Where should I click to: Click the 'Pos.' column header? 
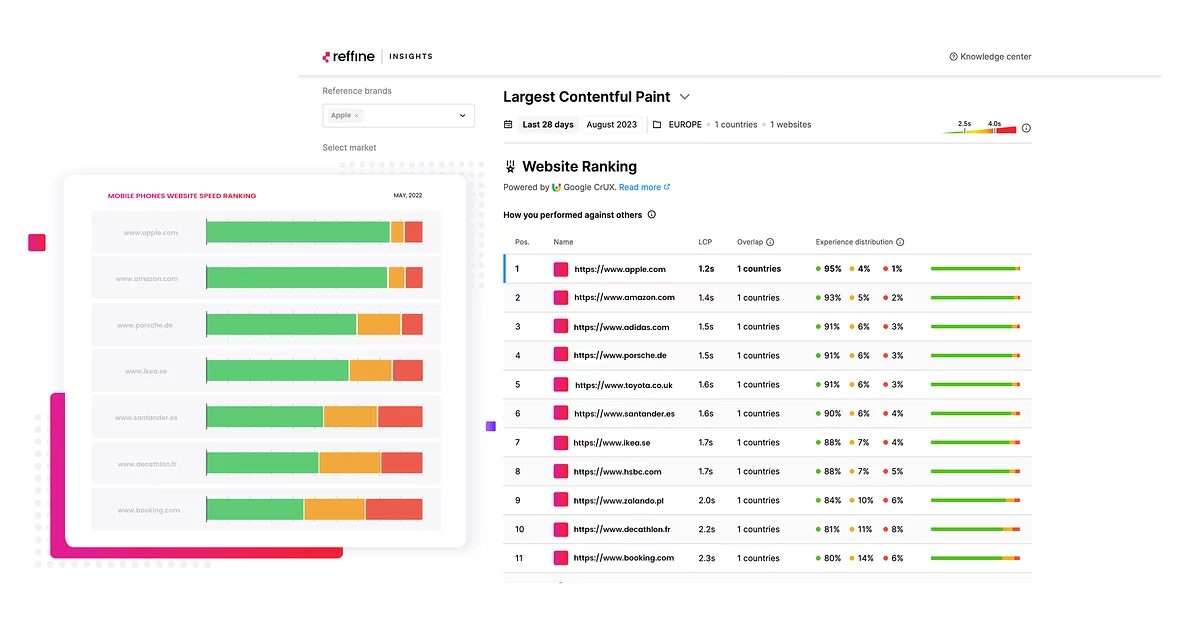[522, 242]
